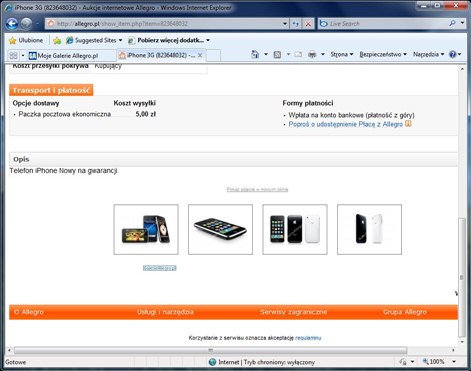Click the vertical scrollbar up arrow
This screenshot has height=371, width=471.
click(x=462, y=69)
